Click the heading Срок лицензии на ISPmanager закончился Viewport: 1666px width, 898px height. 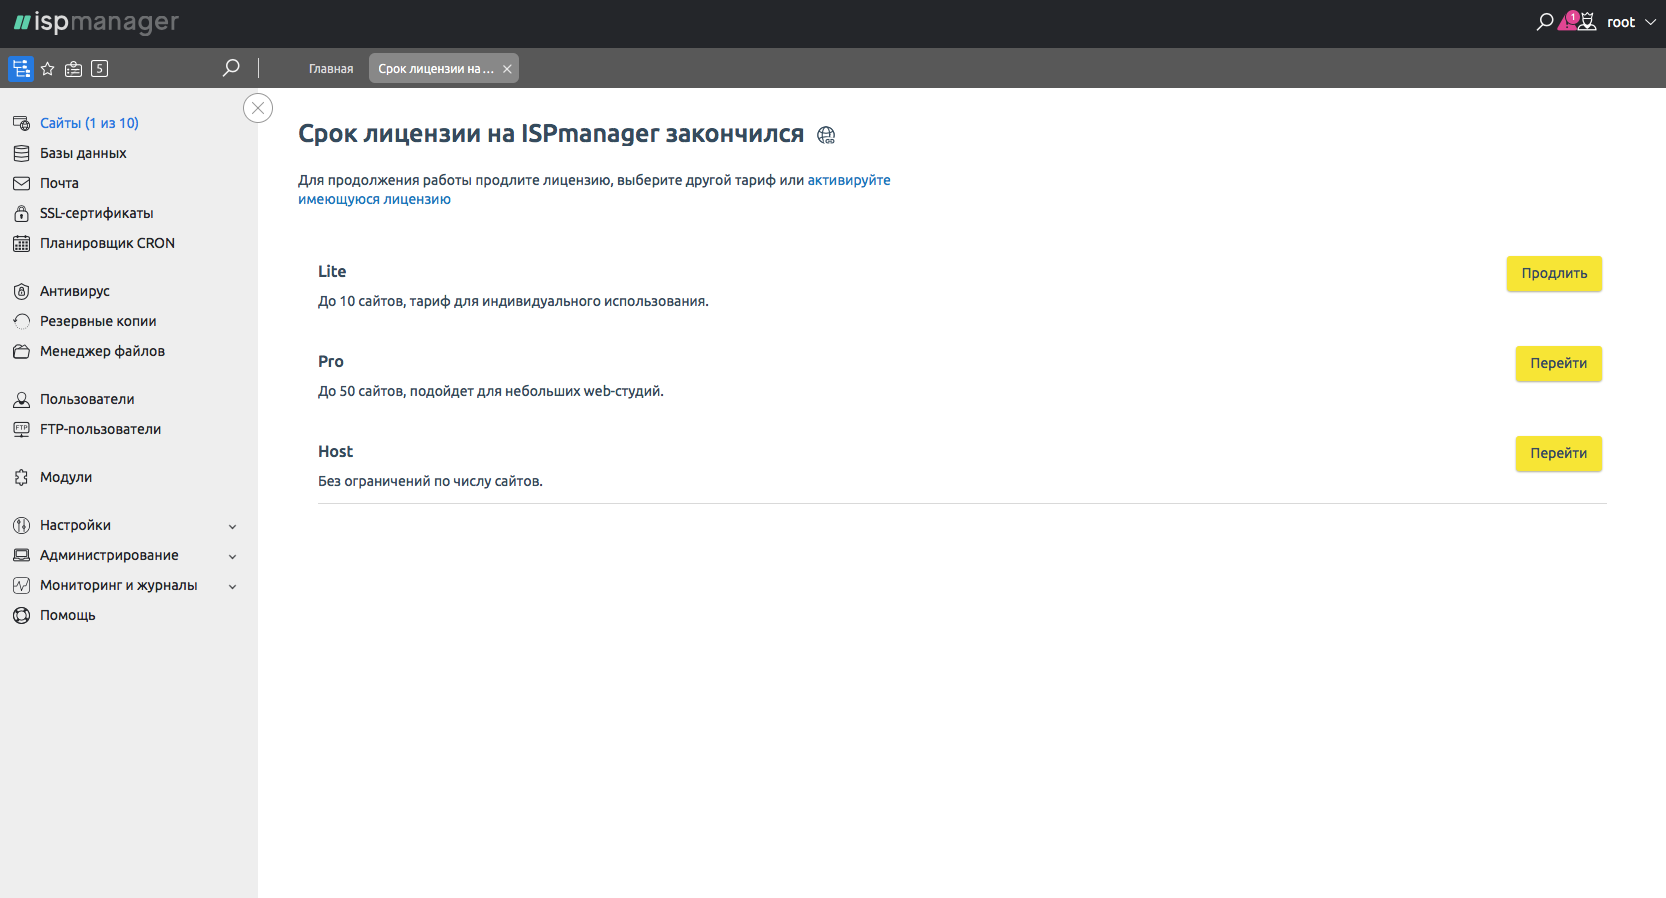click(551, 134)
